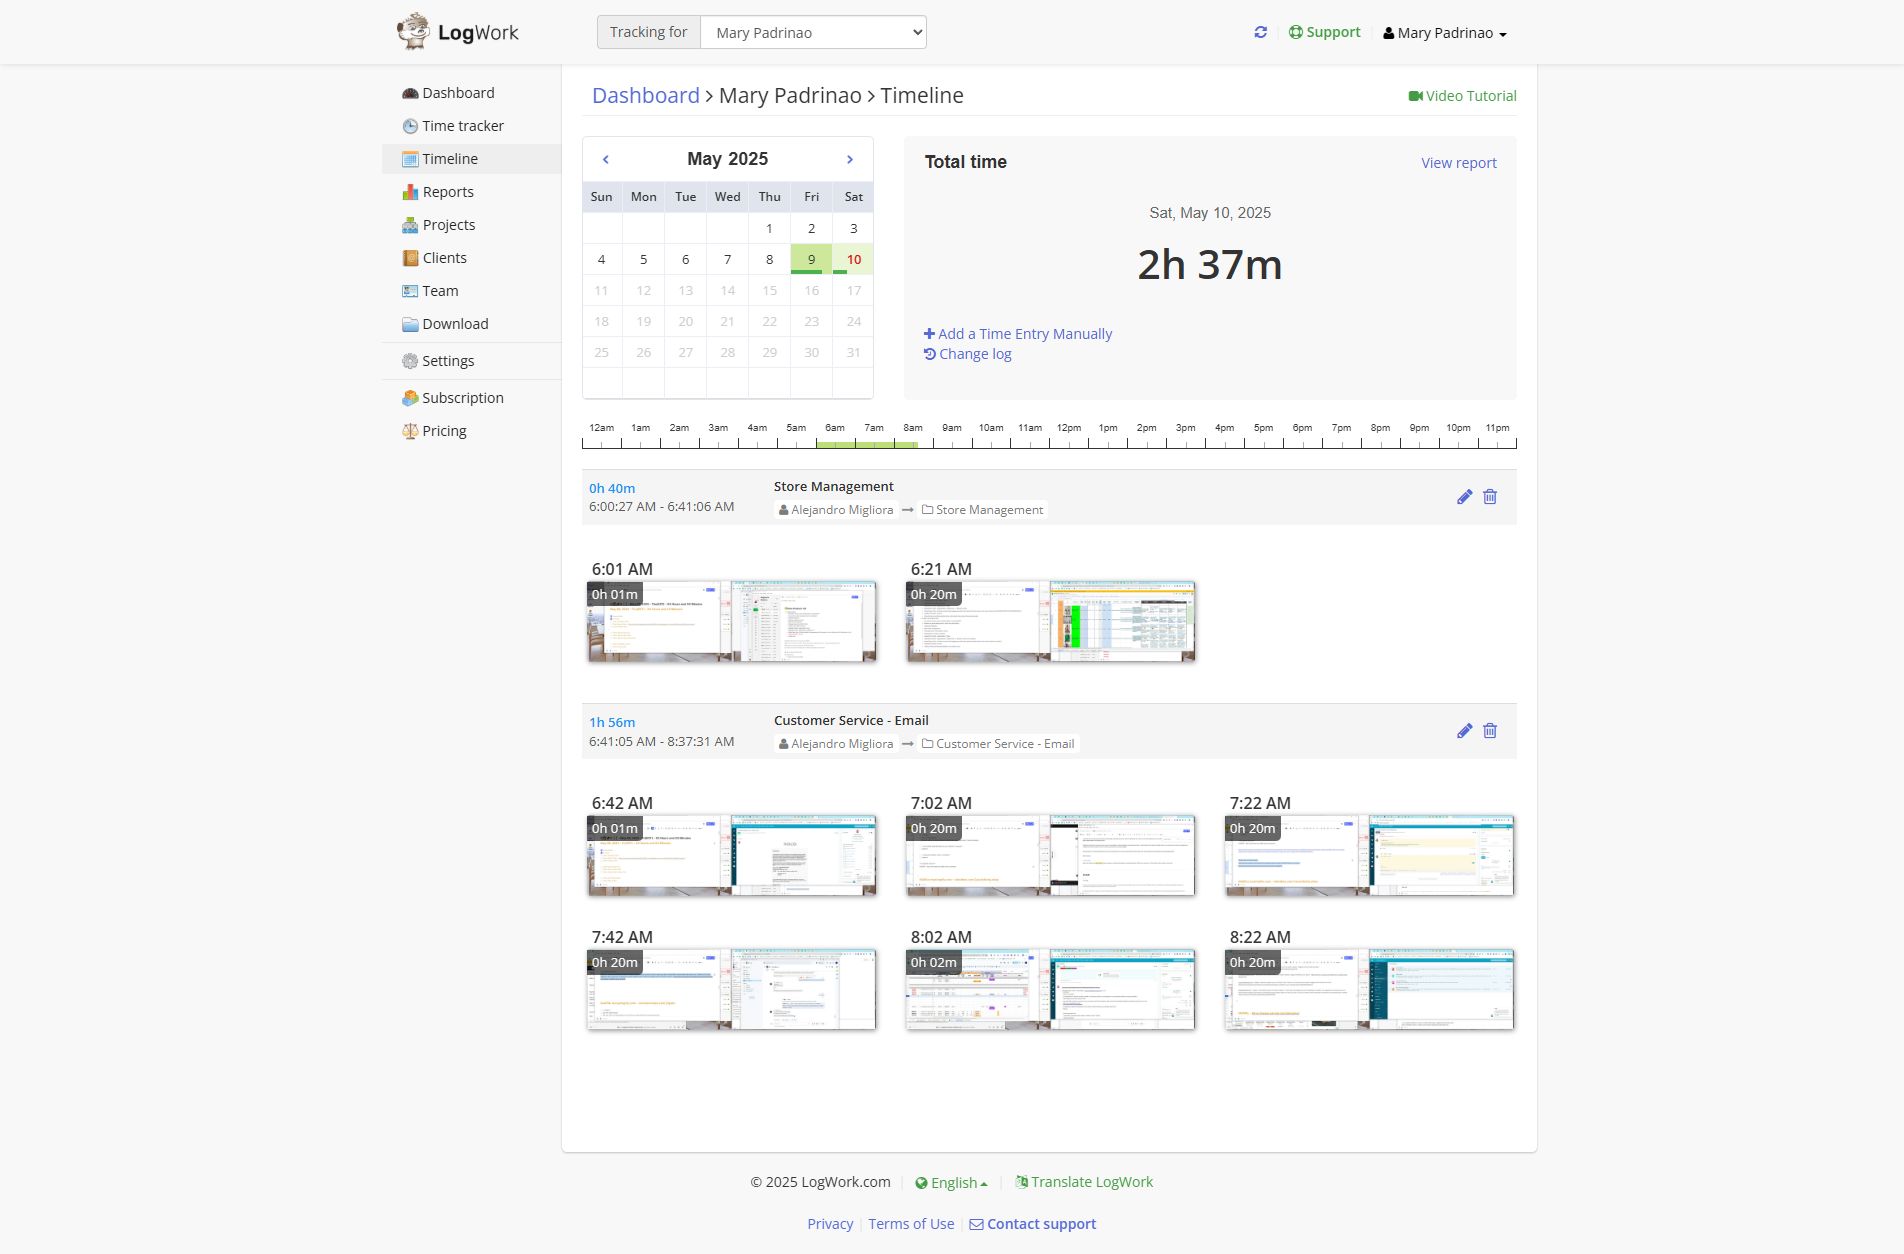The width and height of the screenshot is (1904, 1254).
Task: Click the Support link
Action: click(1325, 32)
